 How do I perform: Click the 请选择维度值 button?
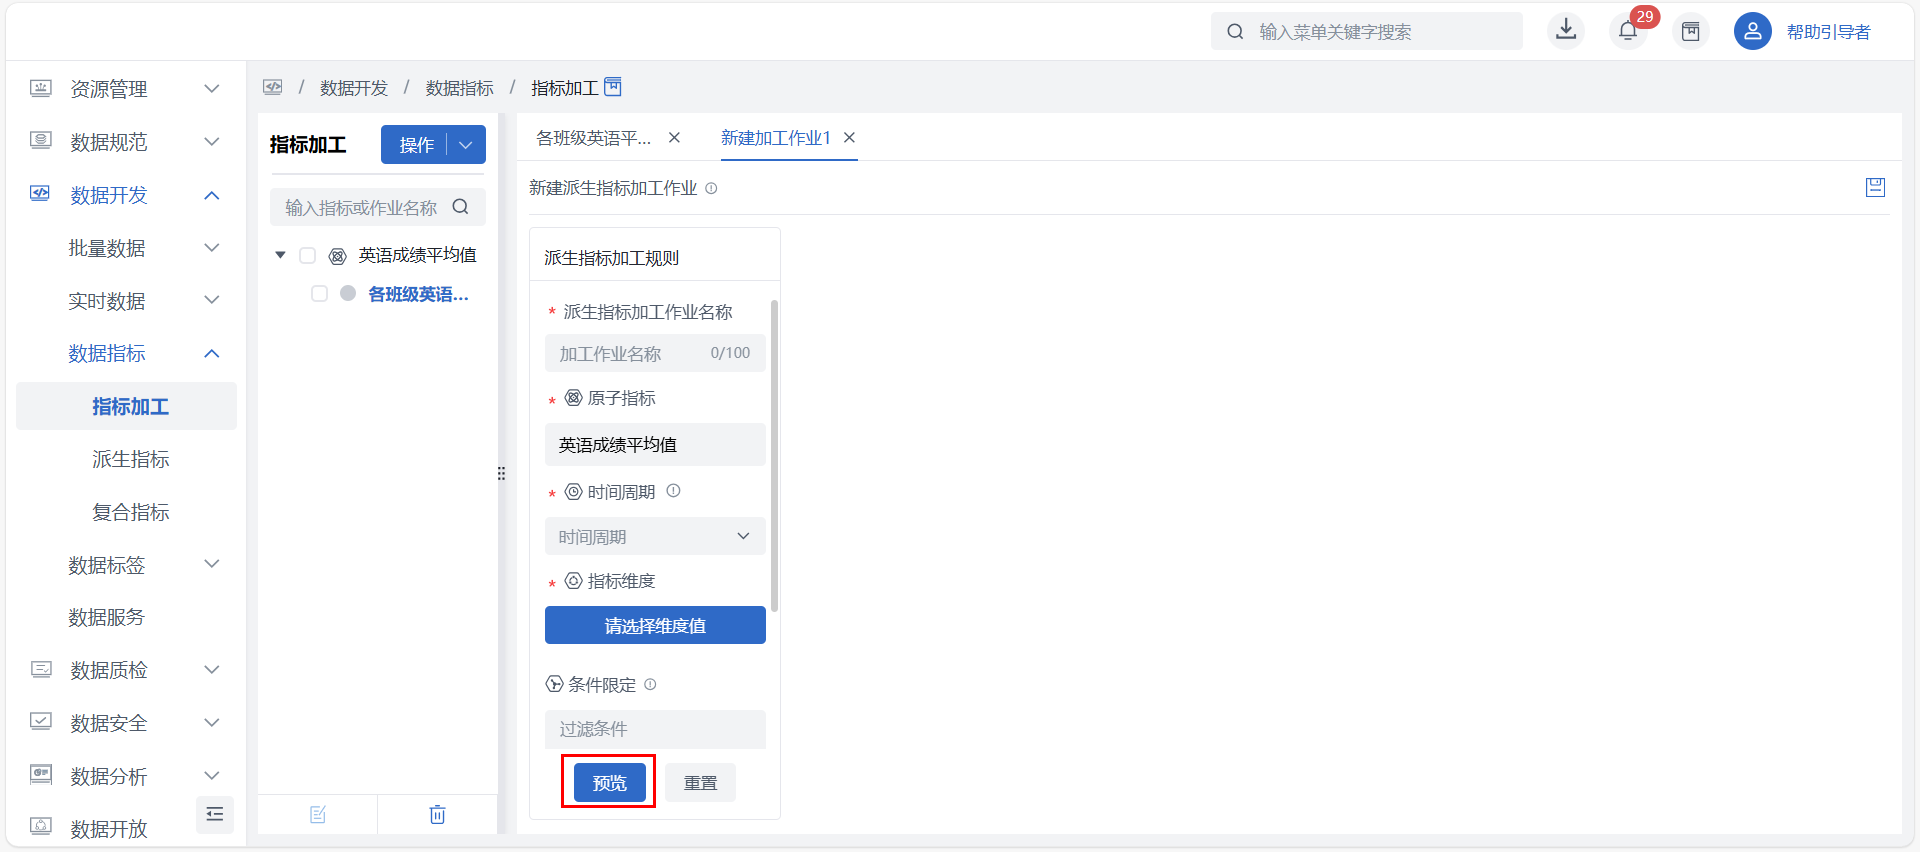(655, 625)
